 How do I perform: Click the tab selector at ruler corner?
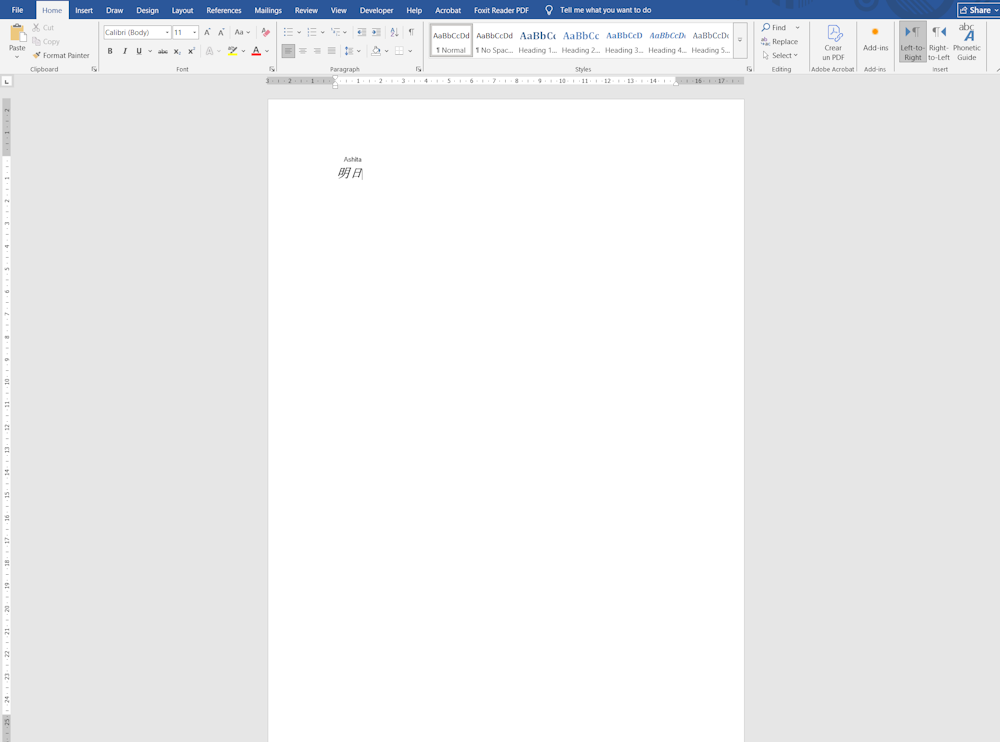[7, 81]
